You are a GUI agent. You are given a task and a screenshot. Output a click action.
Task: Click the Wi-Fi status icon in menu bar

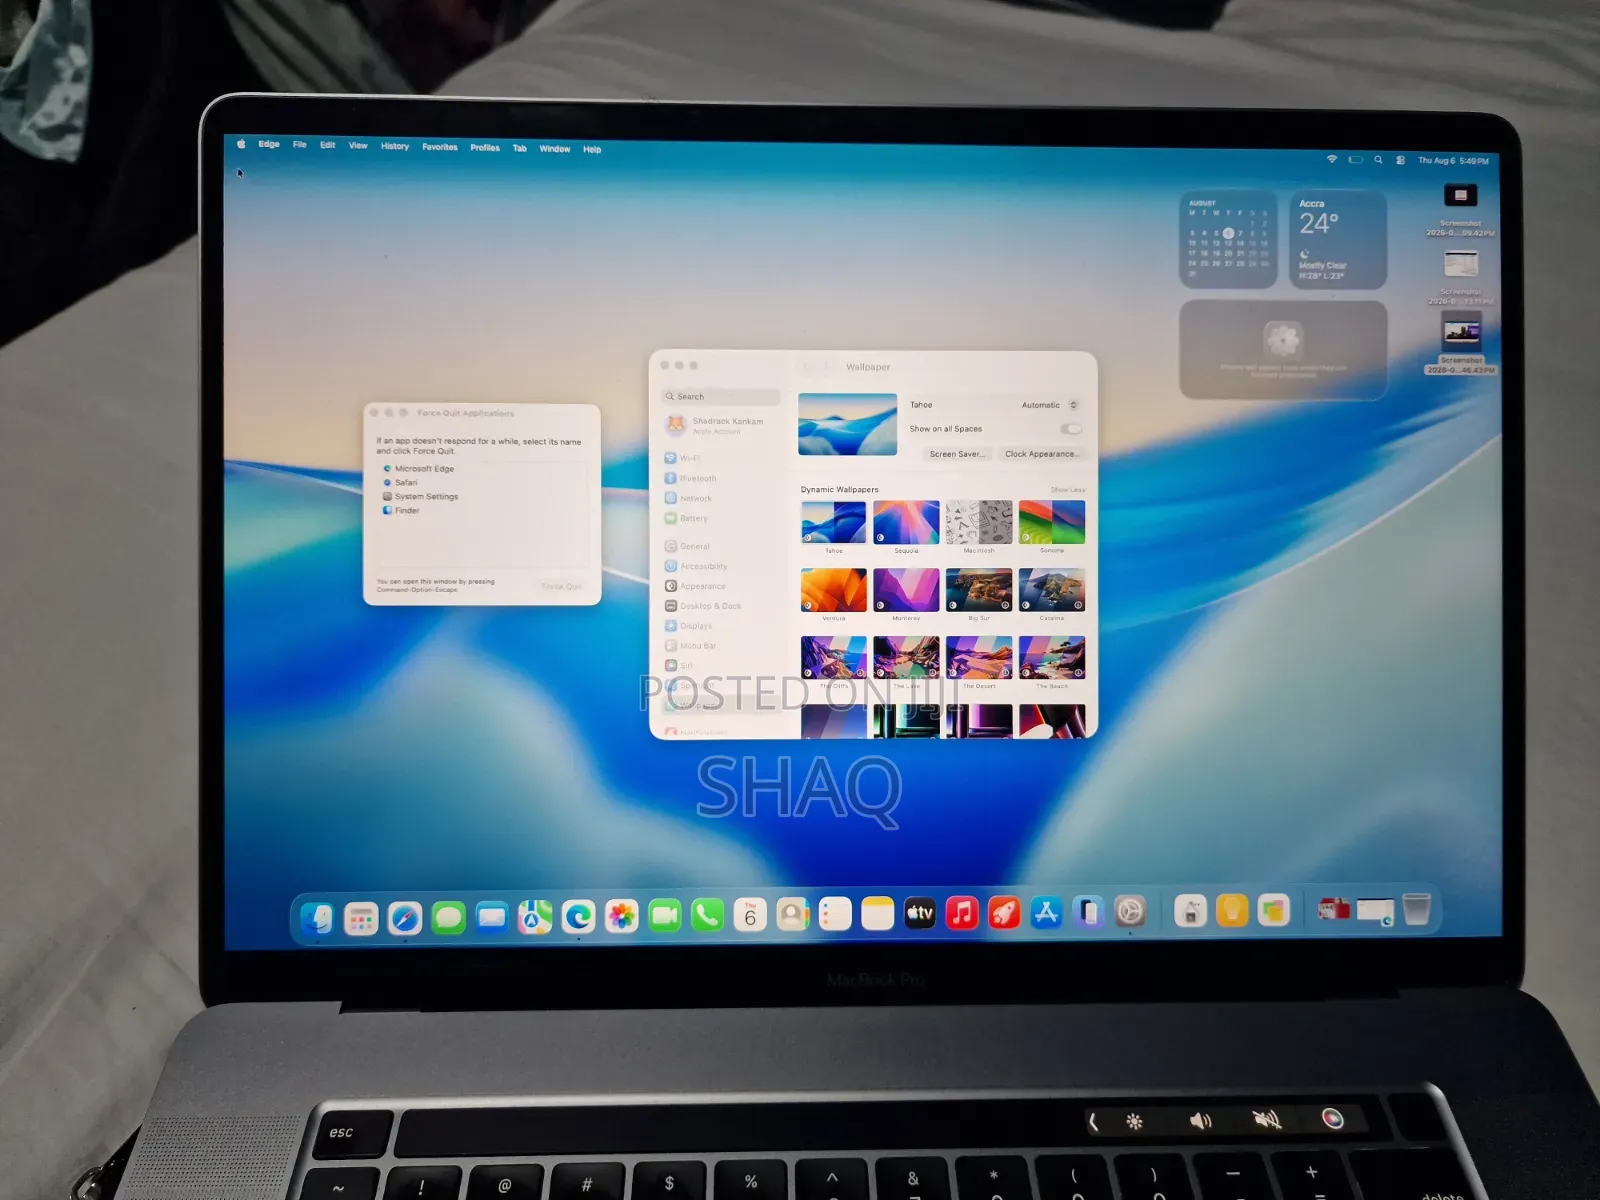(x=1332, y=159)
